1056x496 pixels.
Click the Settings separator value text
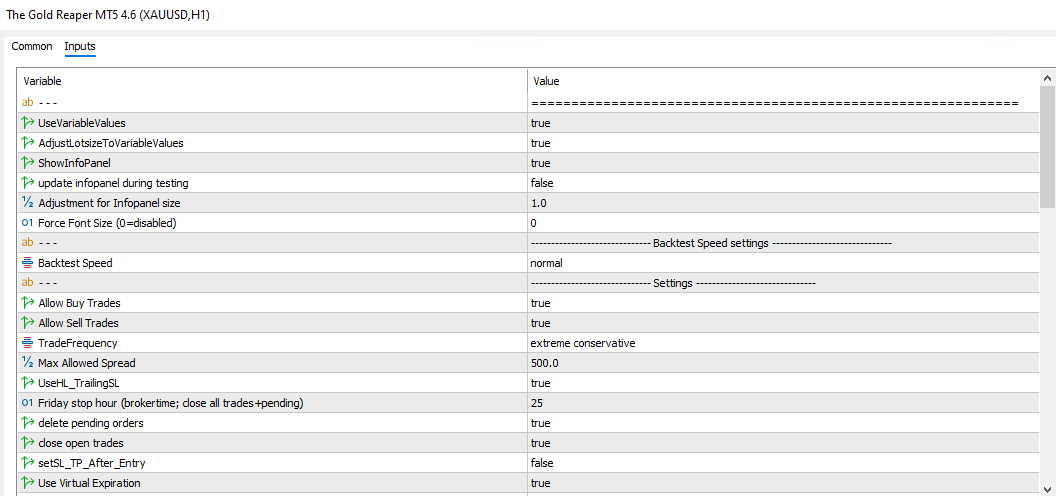673,283
